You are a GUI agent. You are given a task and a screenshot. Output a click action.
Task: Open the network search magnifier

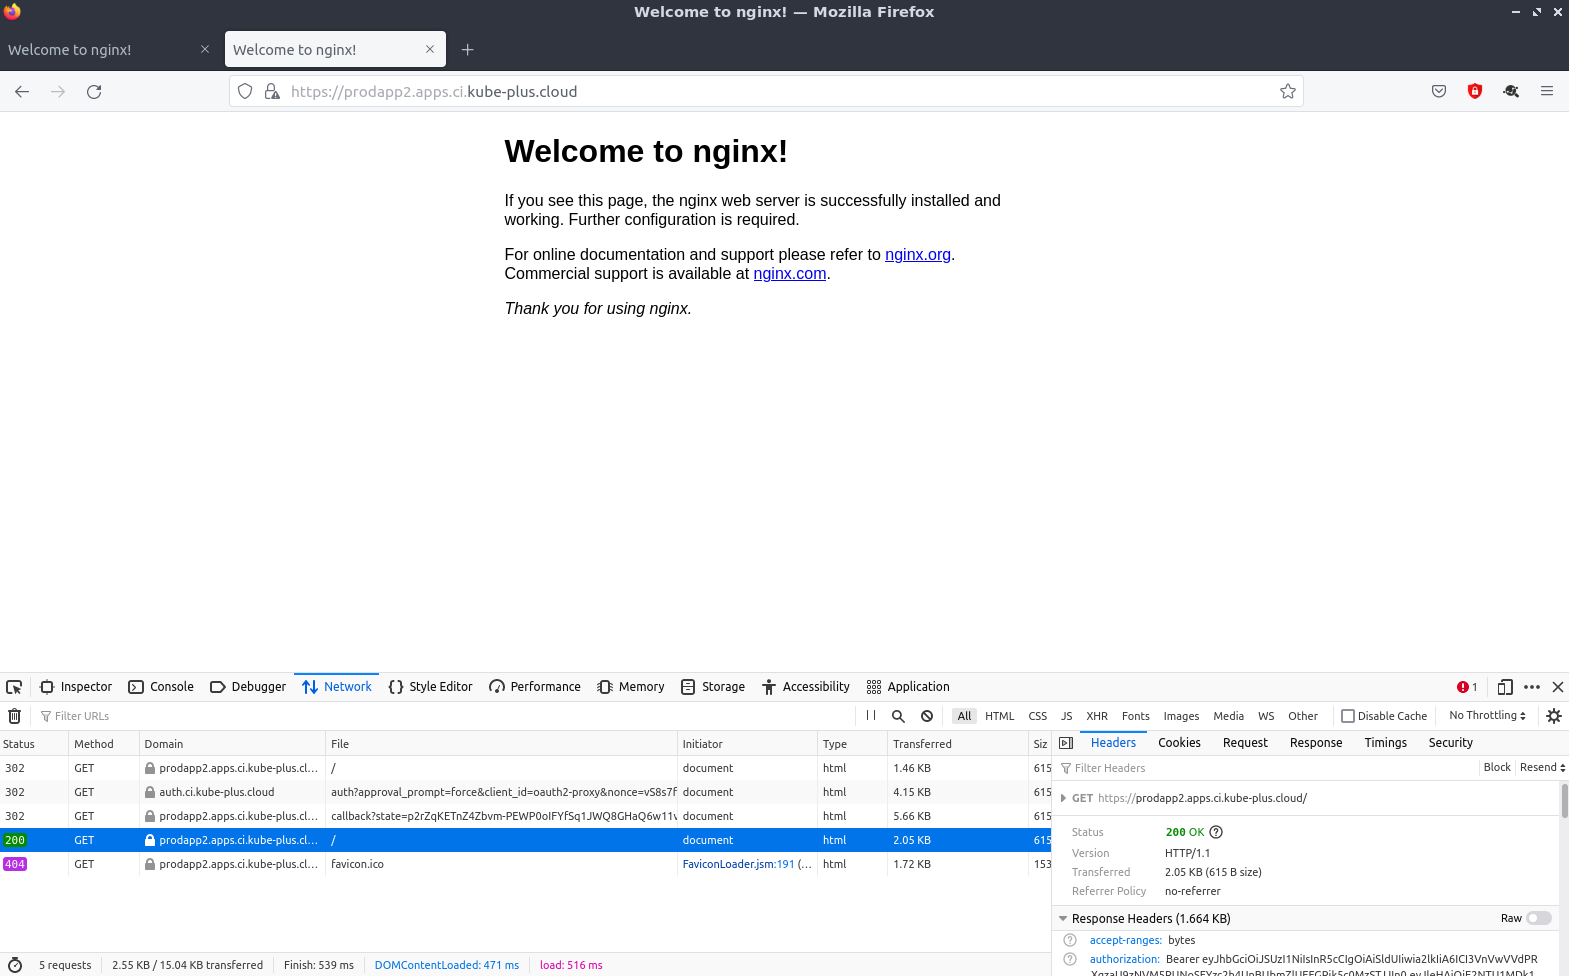coord(898,716)
